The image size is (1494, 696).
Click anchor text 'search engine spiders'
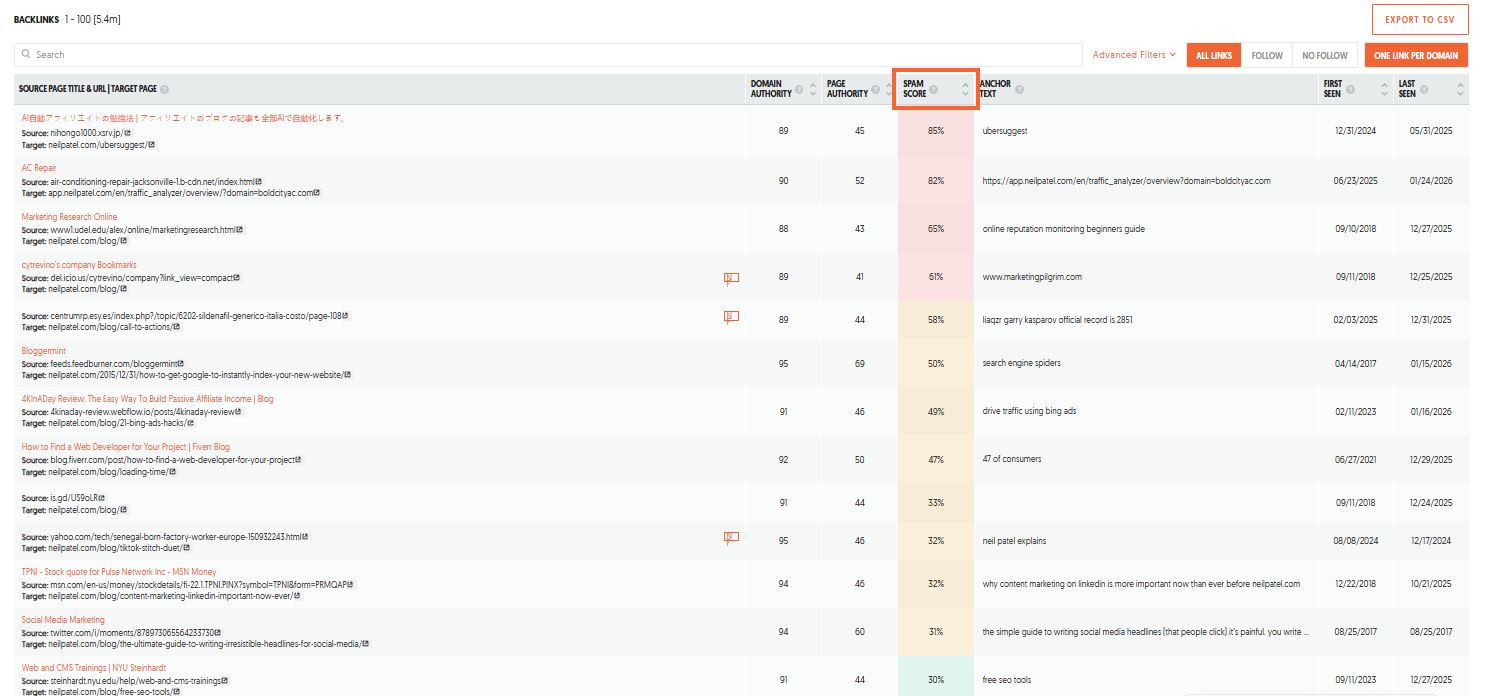point(1022,363)
